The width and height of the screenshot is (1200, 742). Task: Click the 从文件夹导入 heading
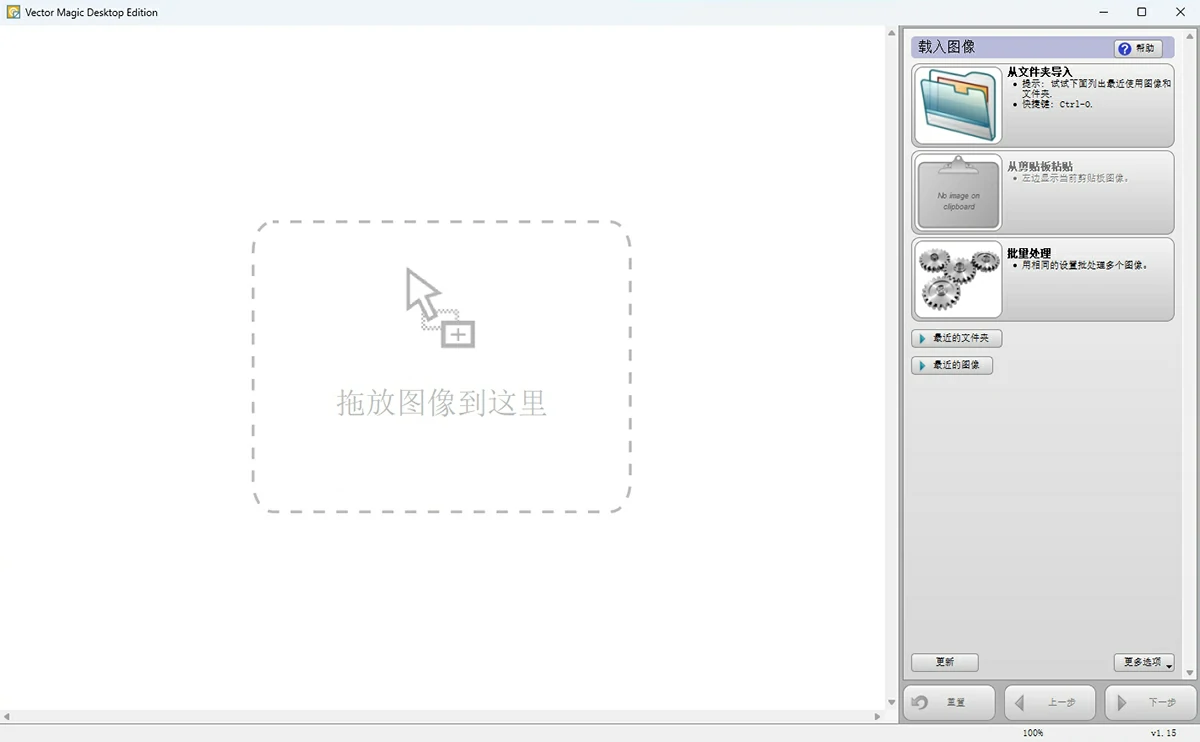pos(1039,72)
